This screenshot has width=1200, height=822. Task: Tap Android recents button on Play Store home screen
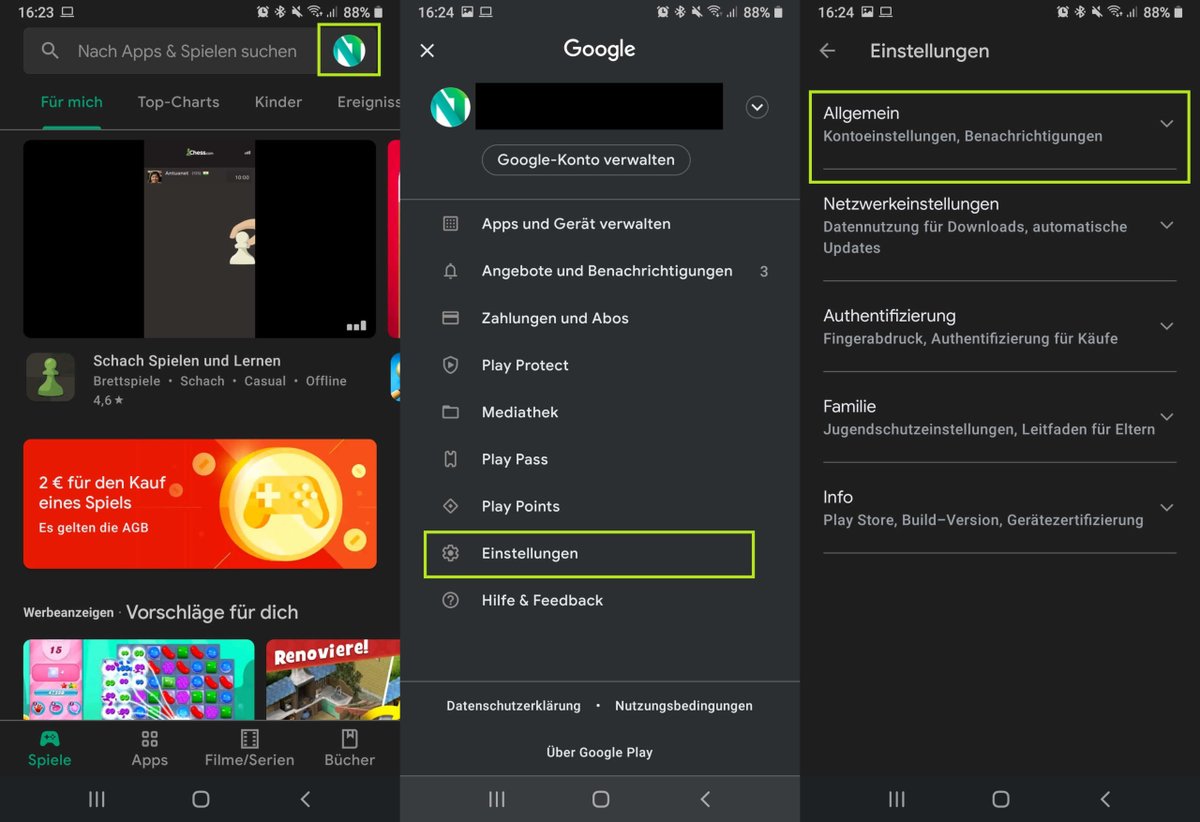pos(97,799)
